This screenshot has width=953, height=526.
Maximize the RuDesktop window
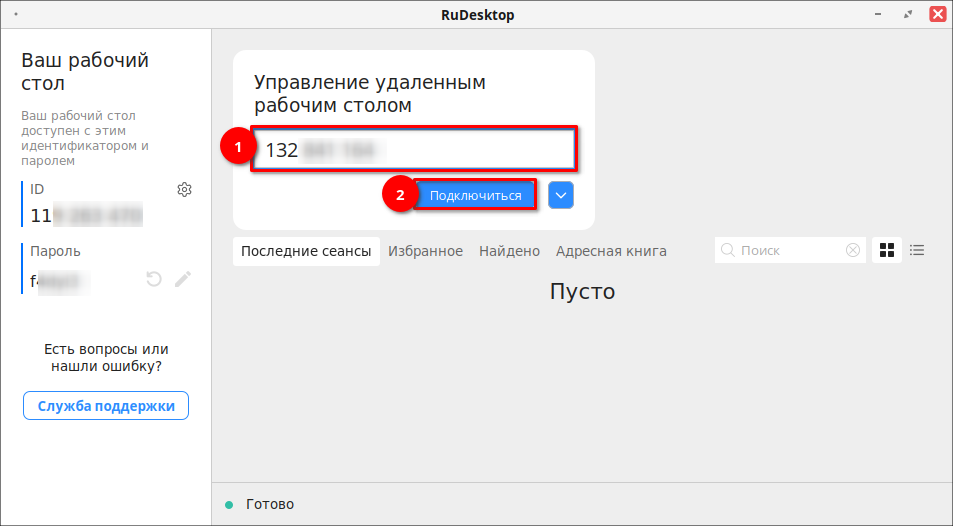908,14
